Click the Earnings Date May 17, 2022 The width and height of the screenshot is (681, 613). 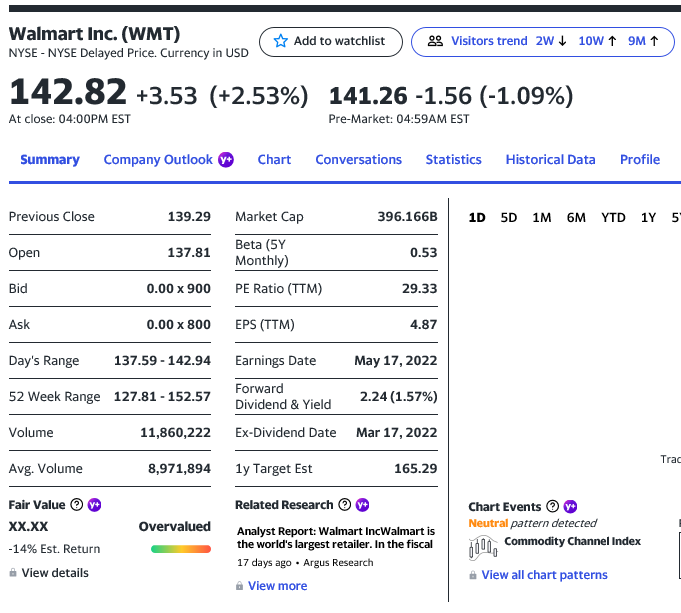[396, 361]
